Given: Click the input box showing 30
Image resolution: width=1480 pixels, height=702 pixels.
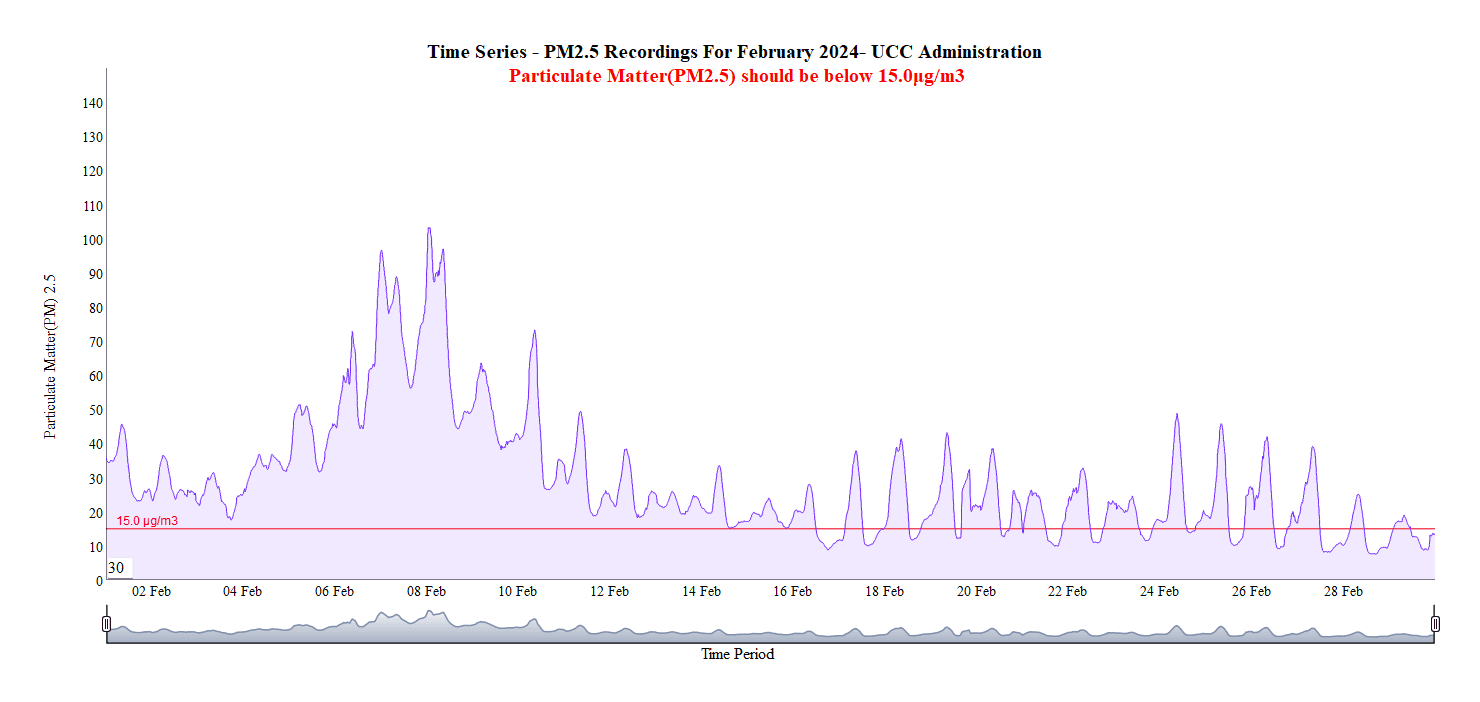Looking at the screenshot, I should pos(119,568).
